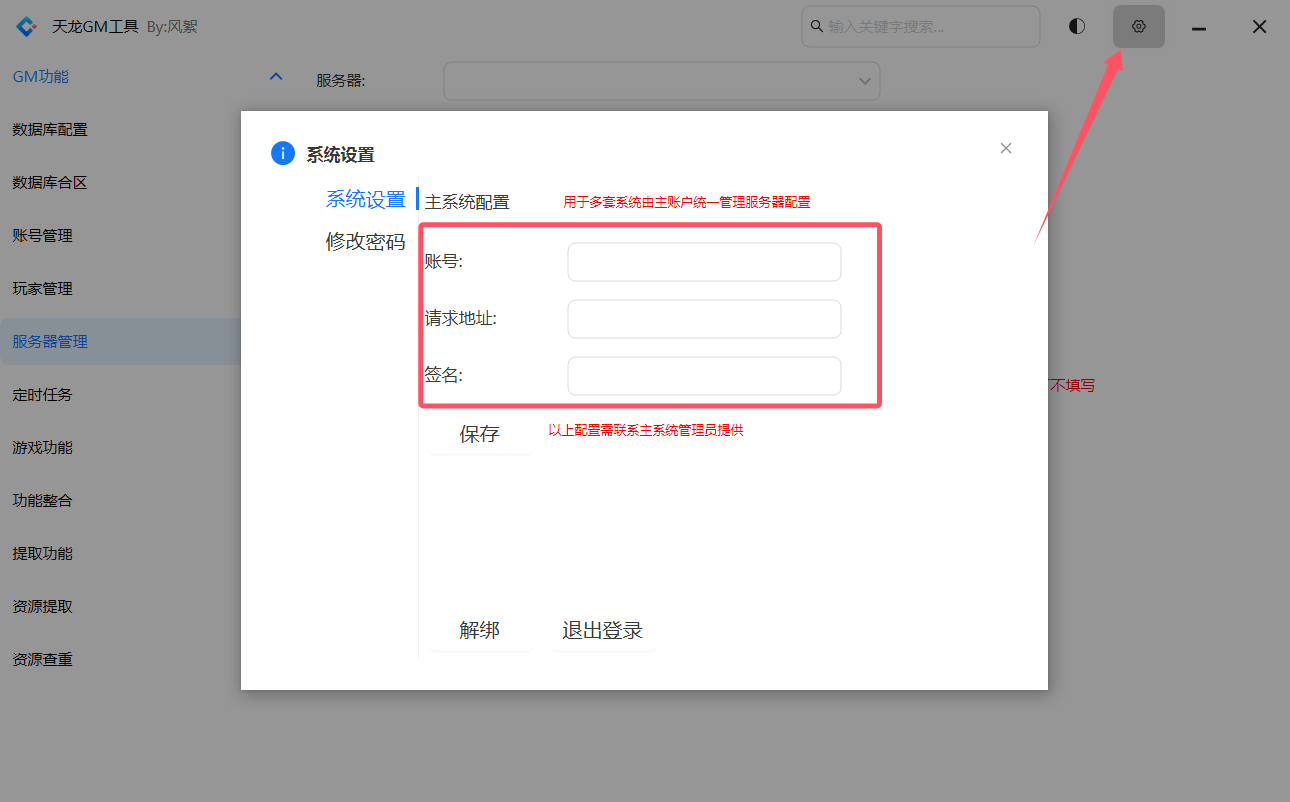Collapse the GM功能 menu section
The width and height of the screenshot is (1290, 802).
click(277, 76)
